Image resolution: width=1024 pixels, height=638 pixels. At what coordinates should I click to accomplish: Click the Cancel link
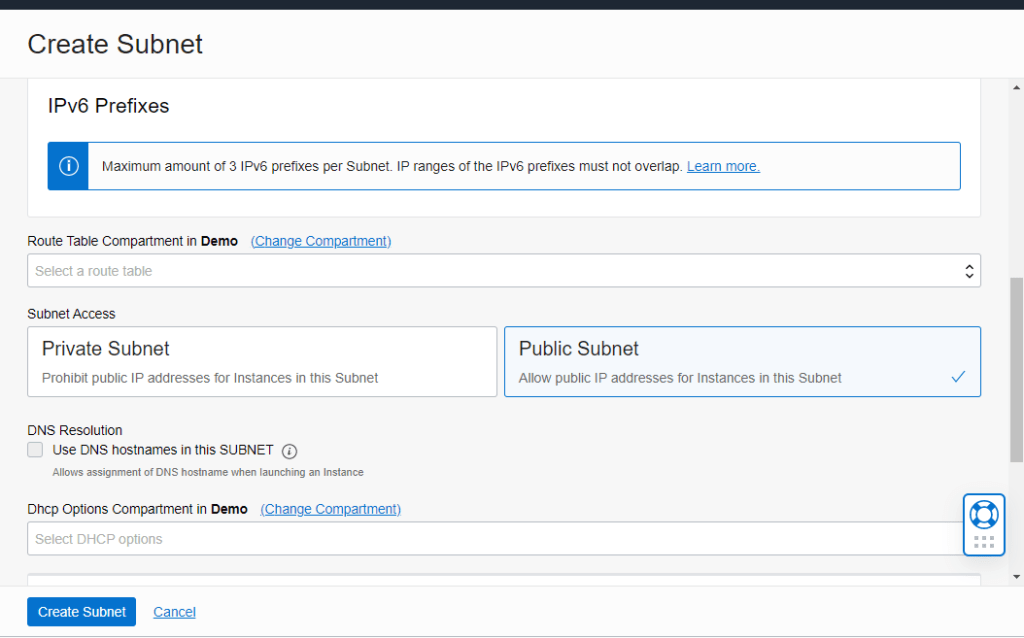tap(174, 612)
